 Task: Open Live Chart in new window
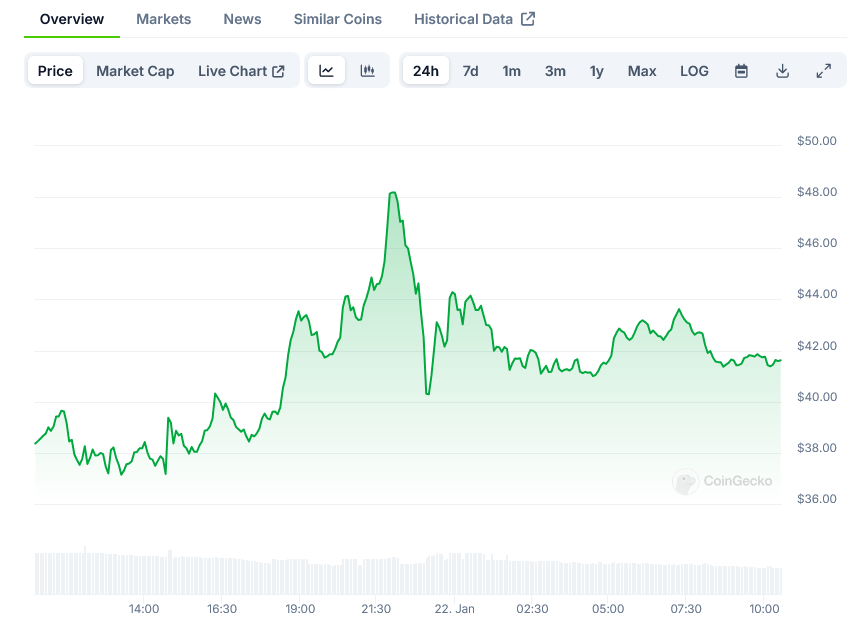point(241,71)
